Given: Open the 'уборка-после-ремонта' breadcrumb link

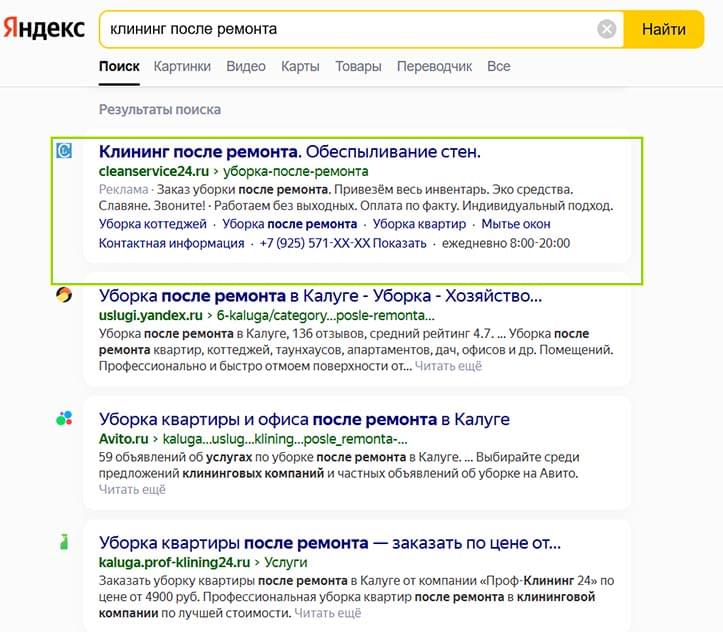Looking at the screenshot, I should pyautogui.click(x=296, y=171).
